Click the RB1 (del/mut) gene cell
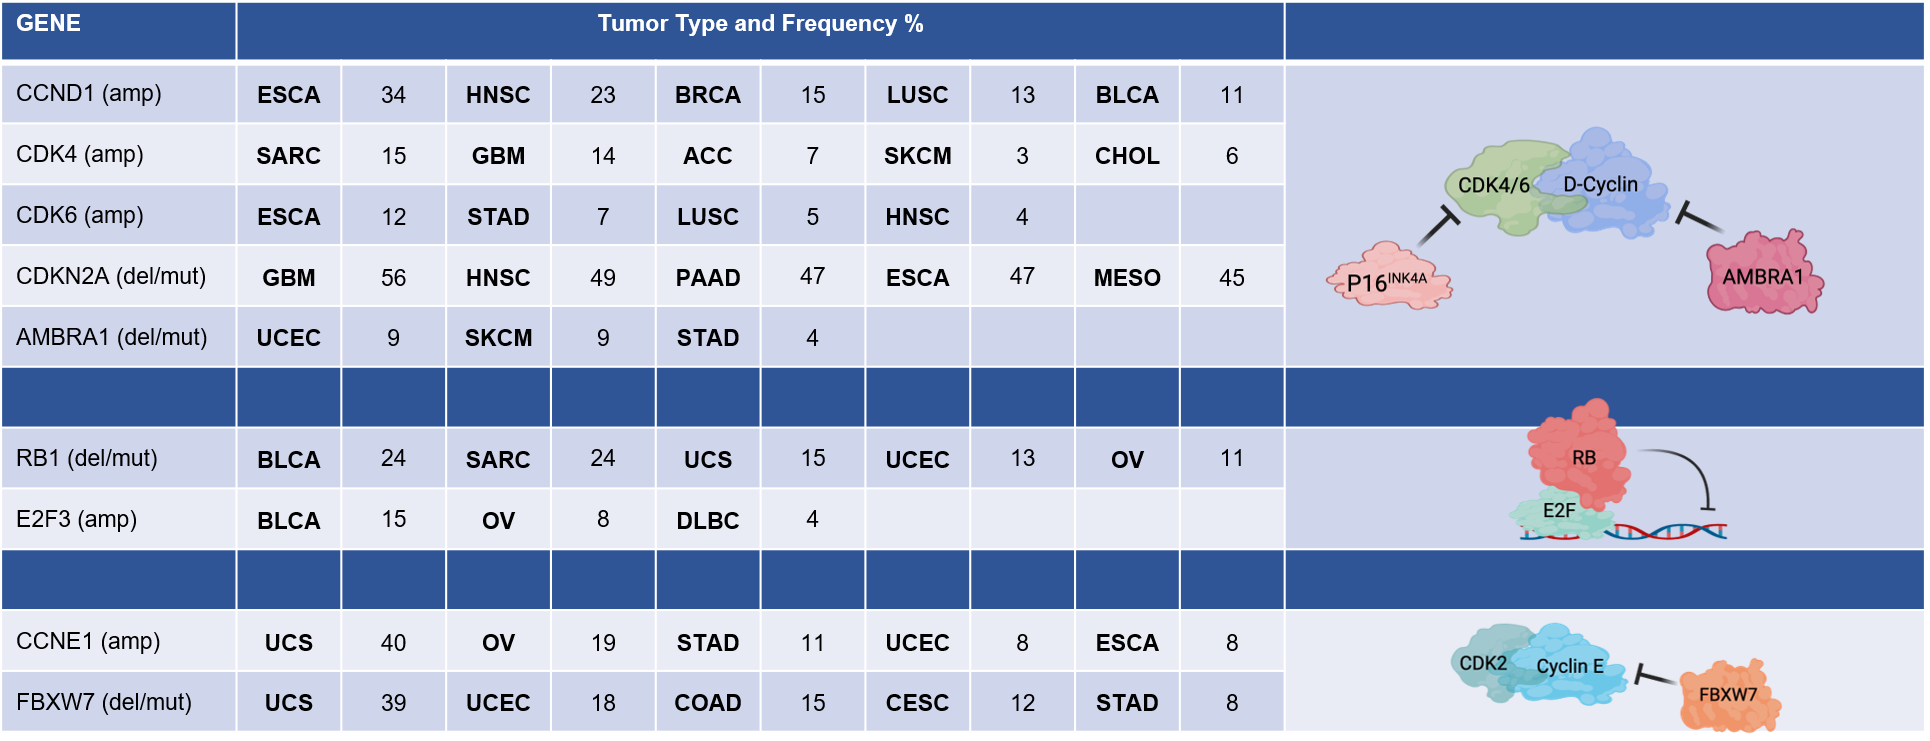This screenshot has height=741, width=1930. click(87, 459)
